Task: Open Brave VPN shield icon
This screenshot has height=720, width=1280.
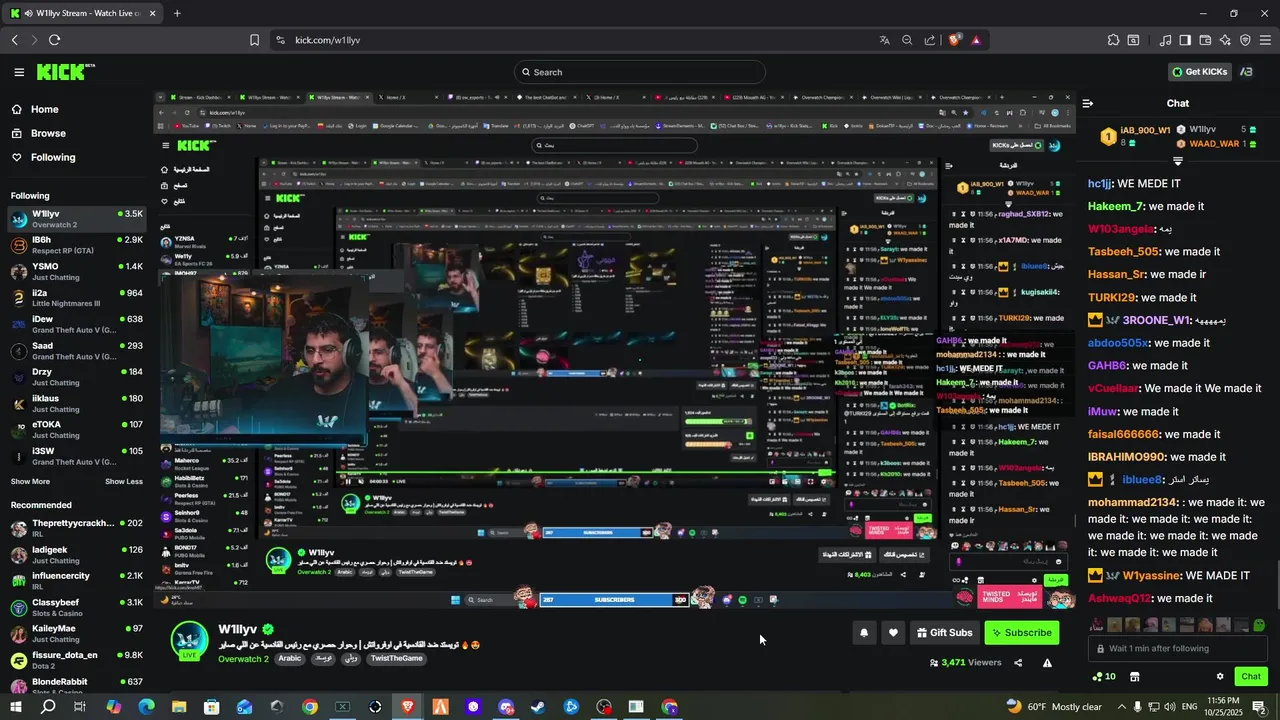Action: pos(1245,40)
